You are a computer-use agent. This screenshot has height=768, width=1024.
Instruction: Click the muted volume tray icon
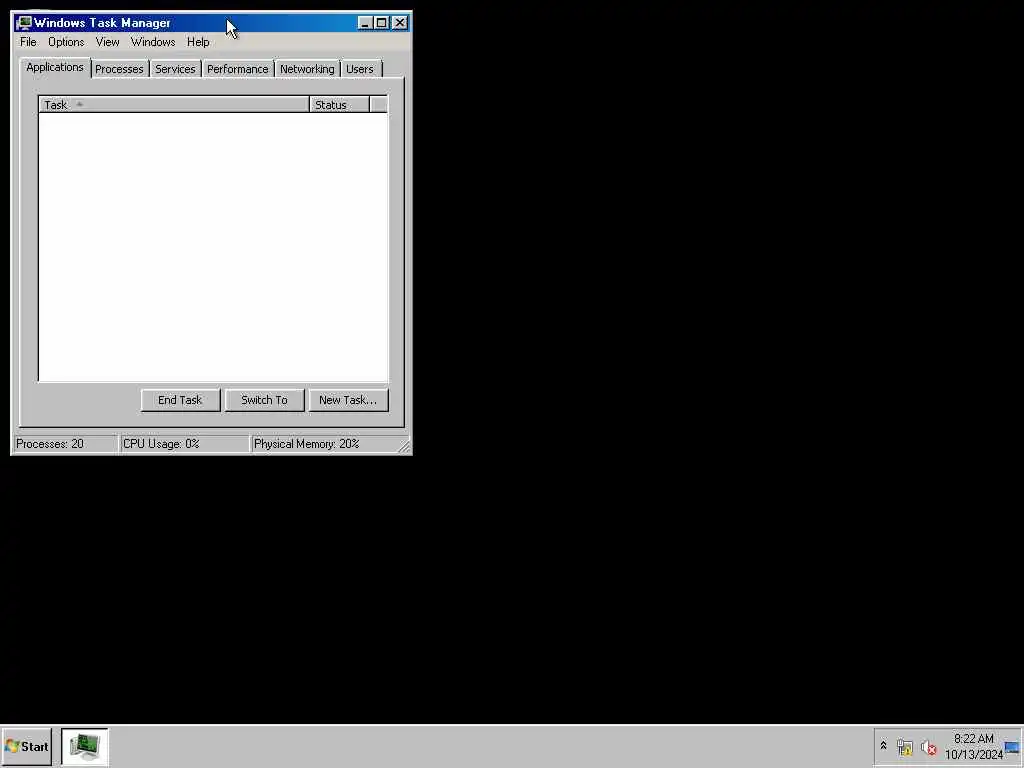[x=928, y=747]
